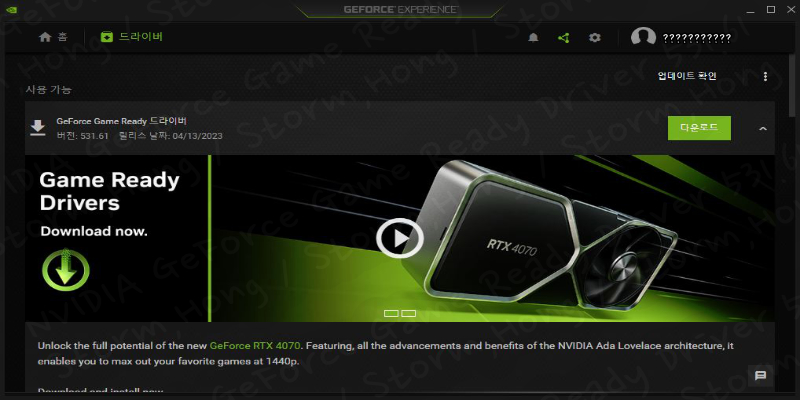Screen dimensions: 800x400
Task: Open the feedback chat icon
Action: 760,376
